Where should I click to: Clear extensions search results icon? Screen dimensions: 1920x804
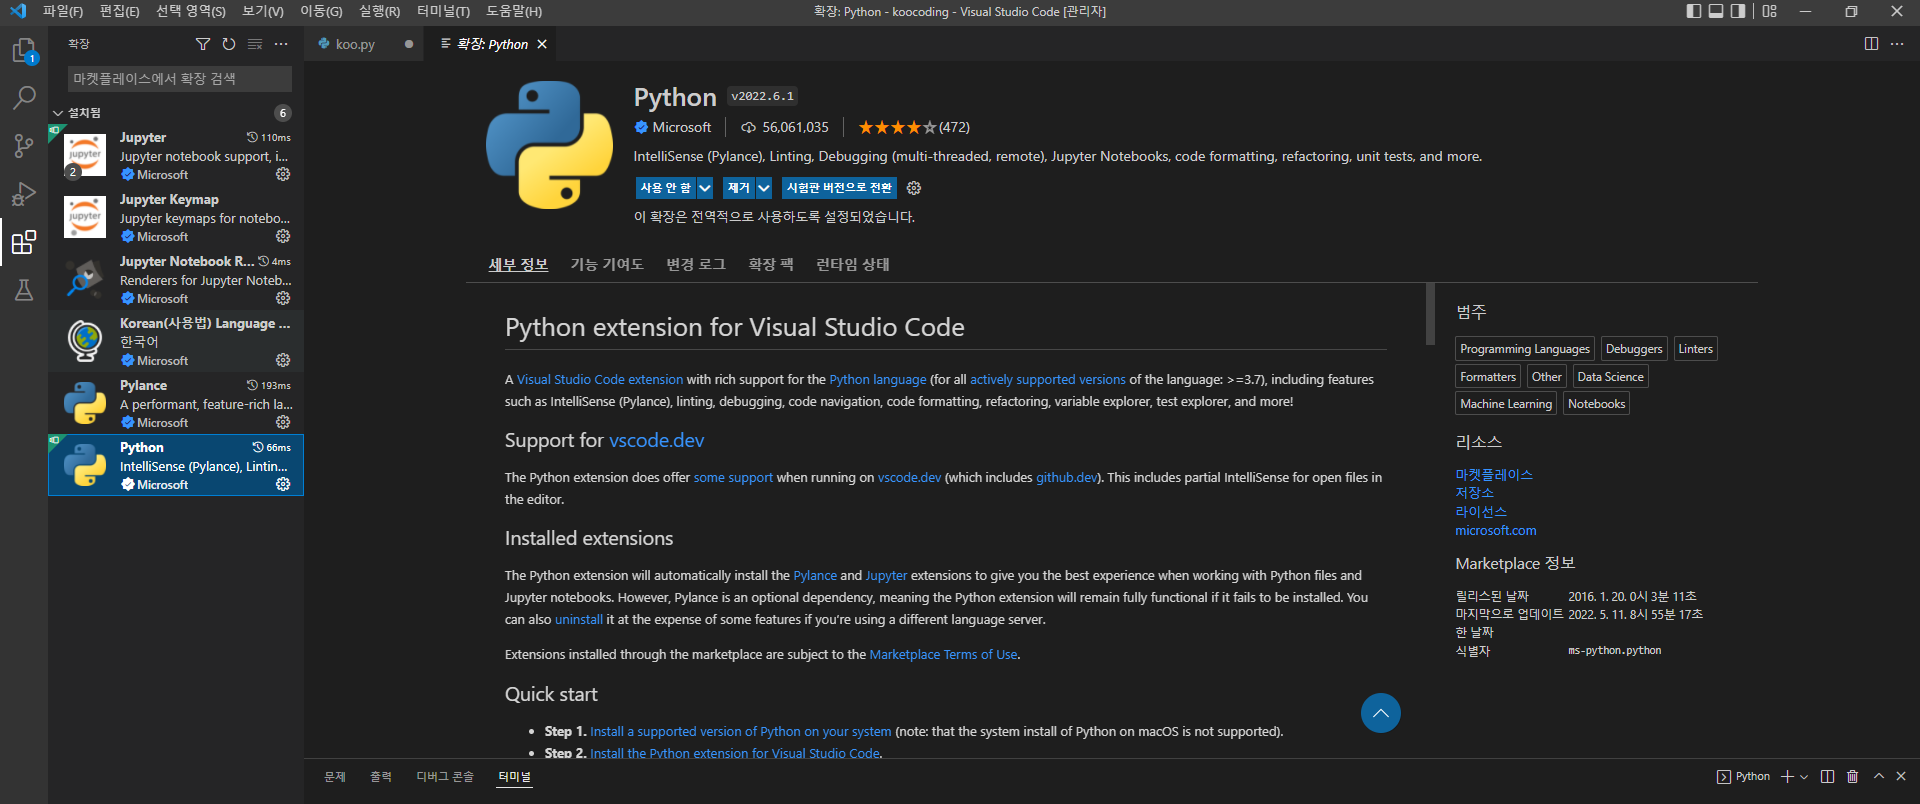coord(255,44)
